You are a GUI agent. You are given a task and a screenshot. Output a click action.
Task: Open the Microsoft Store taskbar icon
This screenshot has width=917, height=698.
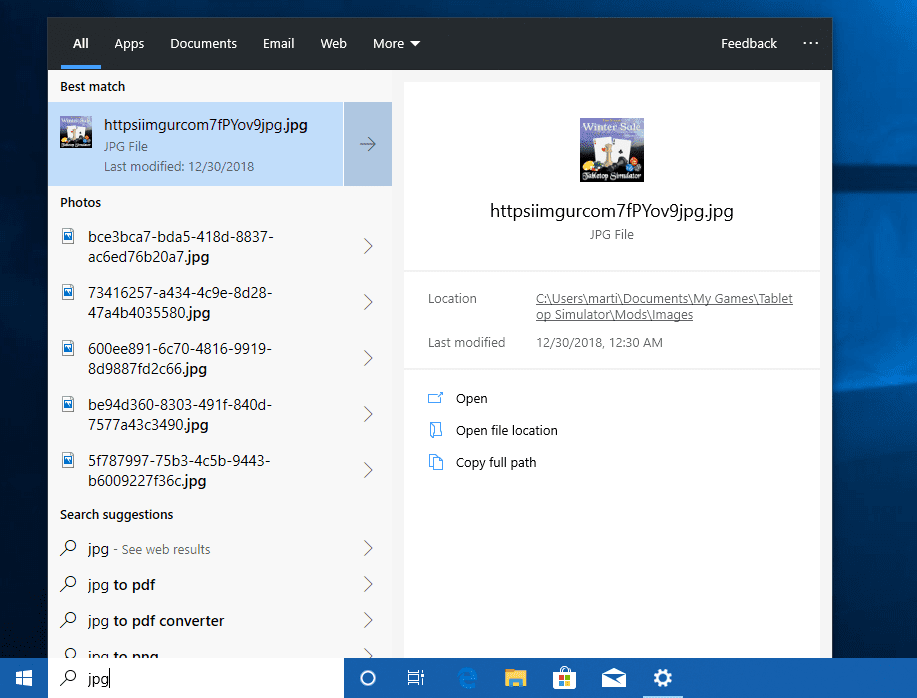(564, 678)
